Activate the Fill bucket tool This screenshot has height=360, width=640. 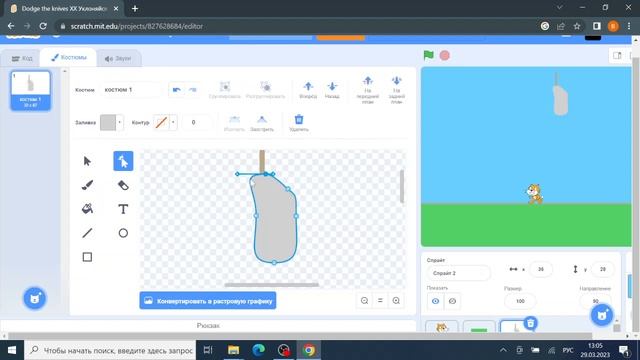[x=87, y=209]
